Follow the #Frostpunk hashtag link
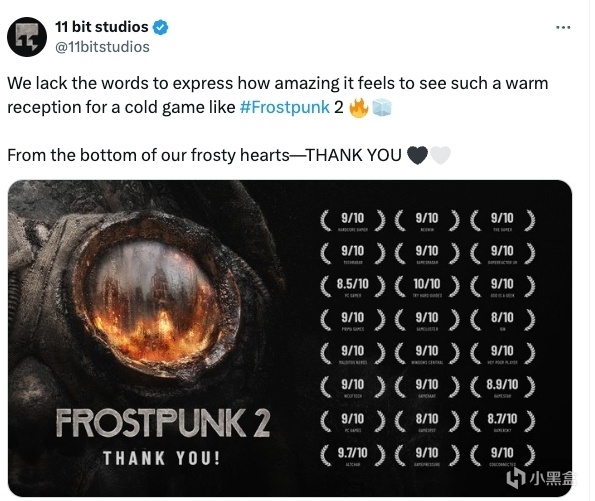 pyautogui.click(x=285, y=107)
